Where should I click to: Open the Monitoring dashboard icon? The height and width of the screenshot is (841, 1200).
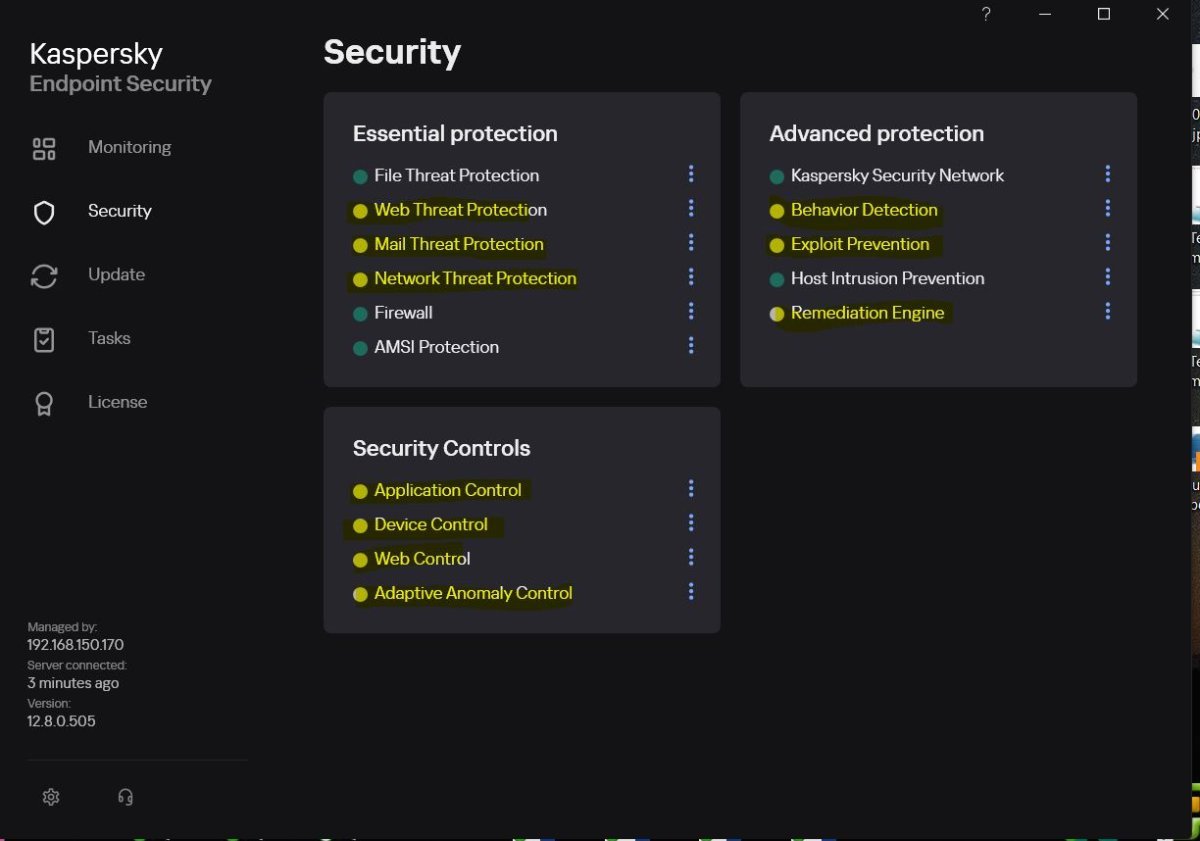pos(44,149)
